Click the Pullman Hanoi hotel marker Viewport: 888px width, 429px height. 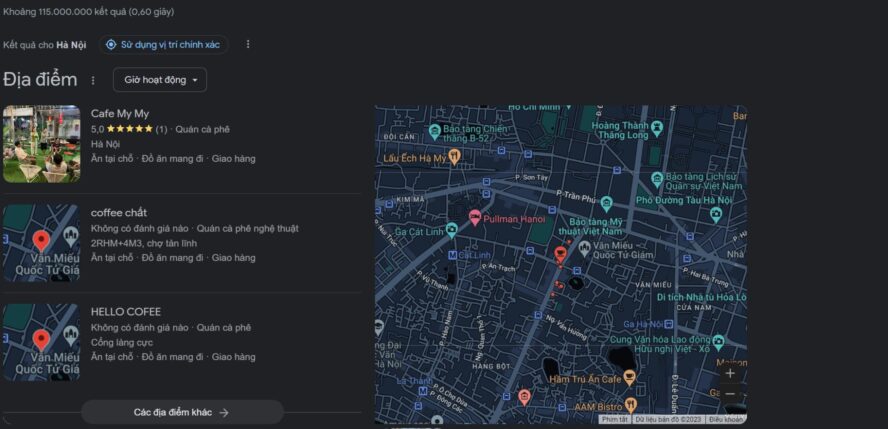point(475,218)
